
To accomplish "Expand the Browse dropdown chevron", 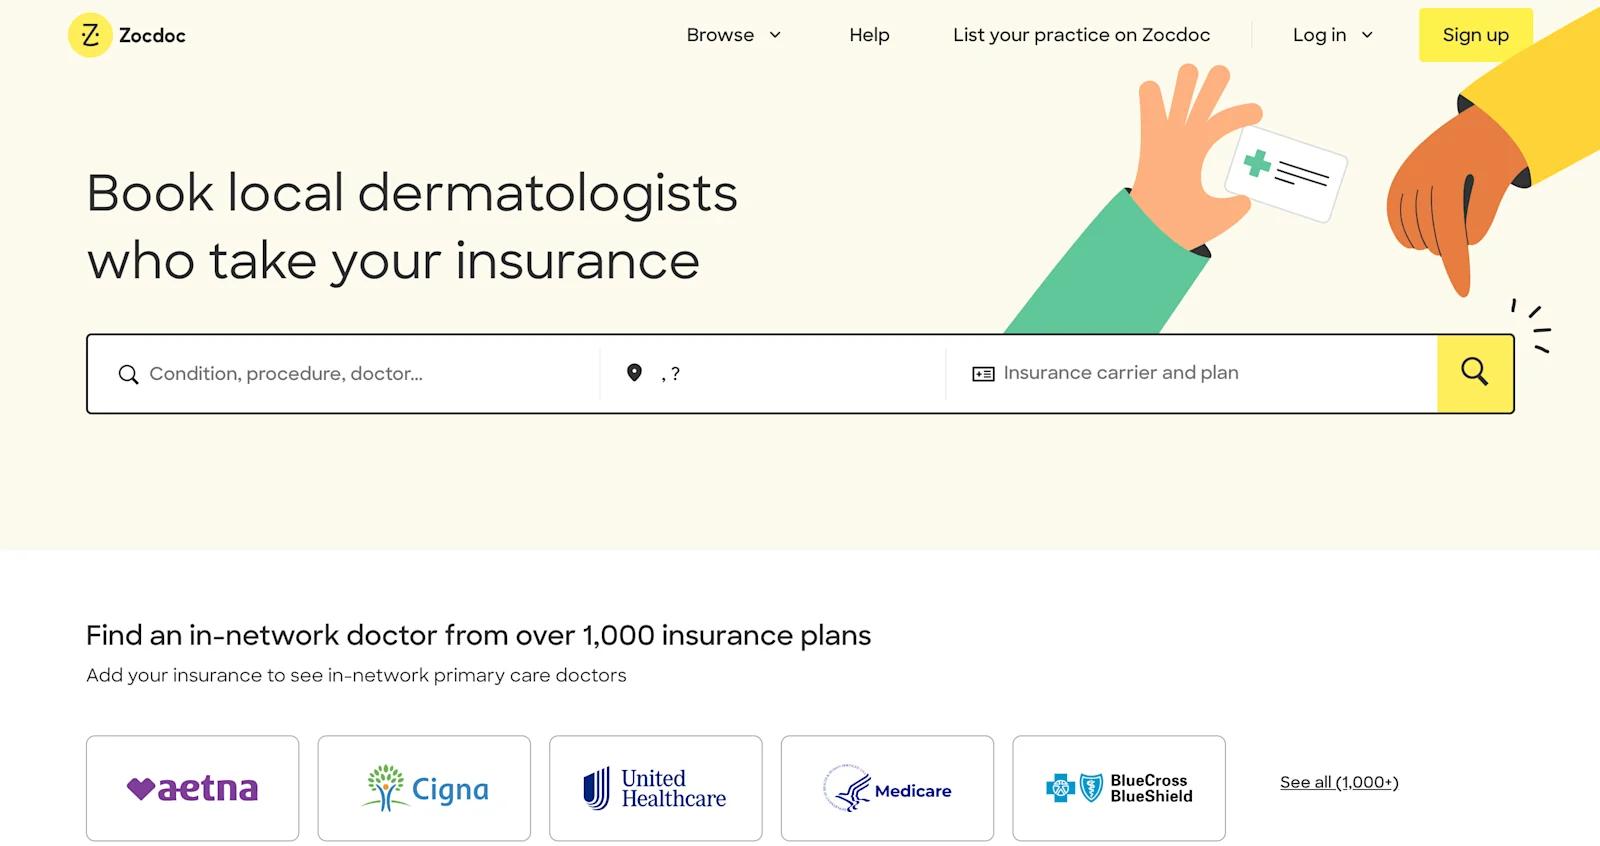I will click(775, 35).
